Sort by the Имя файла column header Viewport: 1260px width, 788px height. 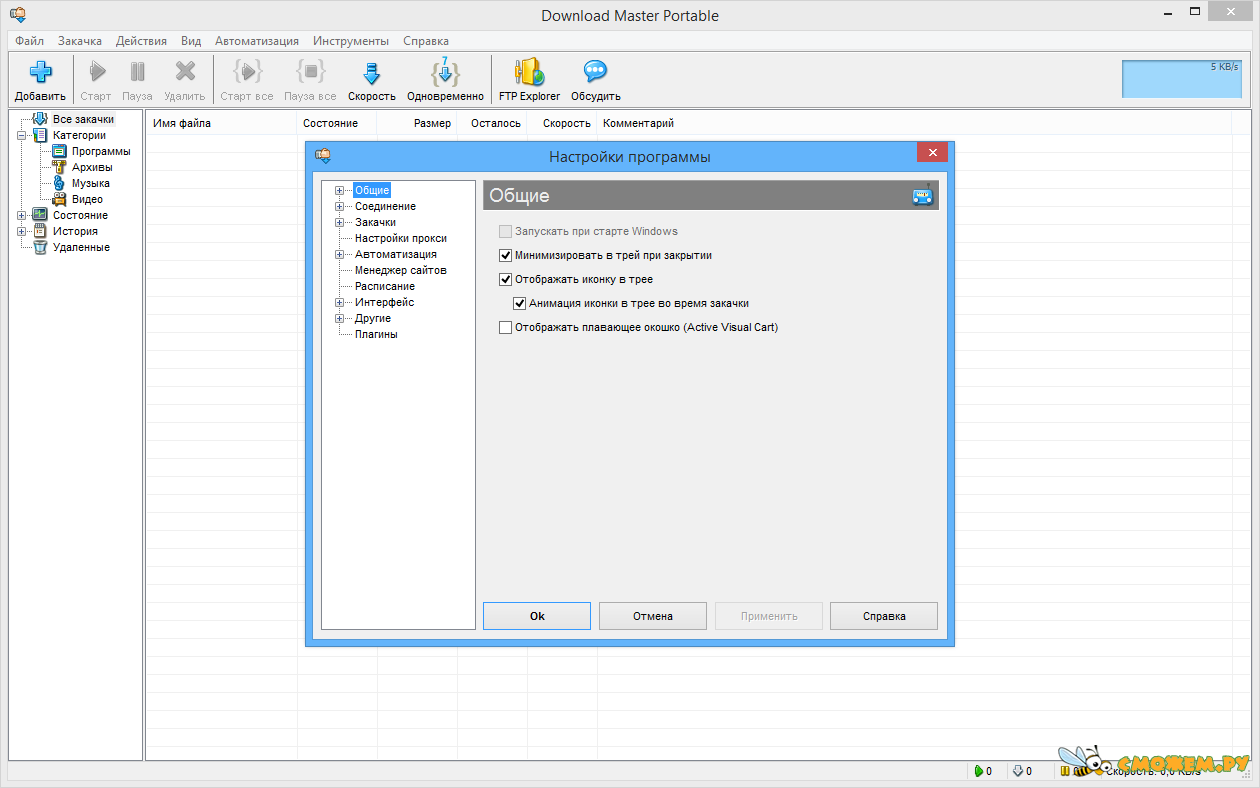[222, 123]
